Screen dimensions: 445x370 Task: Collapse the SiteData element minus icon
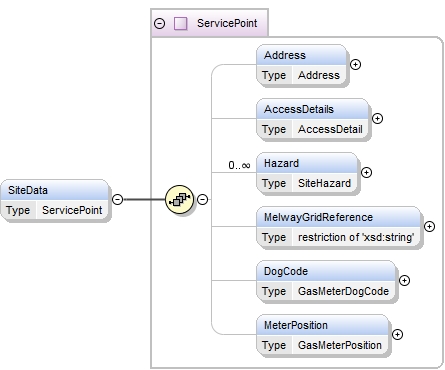(x=117, y=199)
